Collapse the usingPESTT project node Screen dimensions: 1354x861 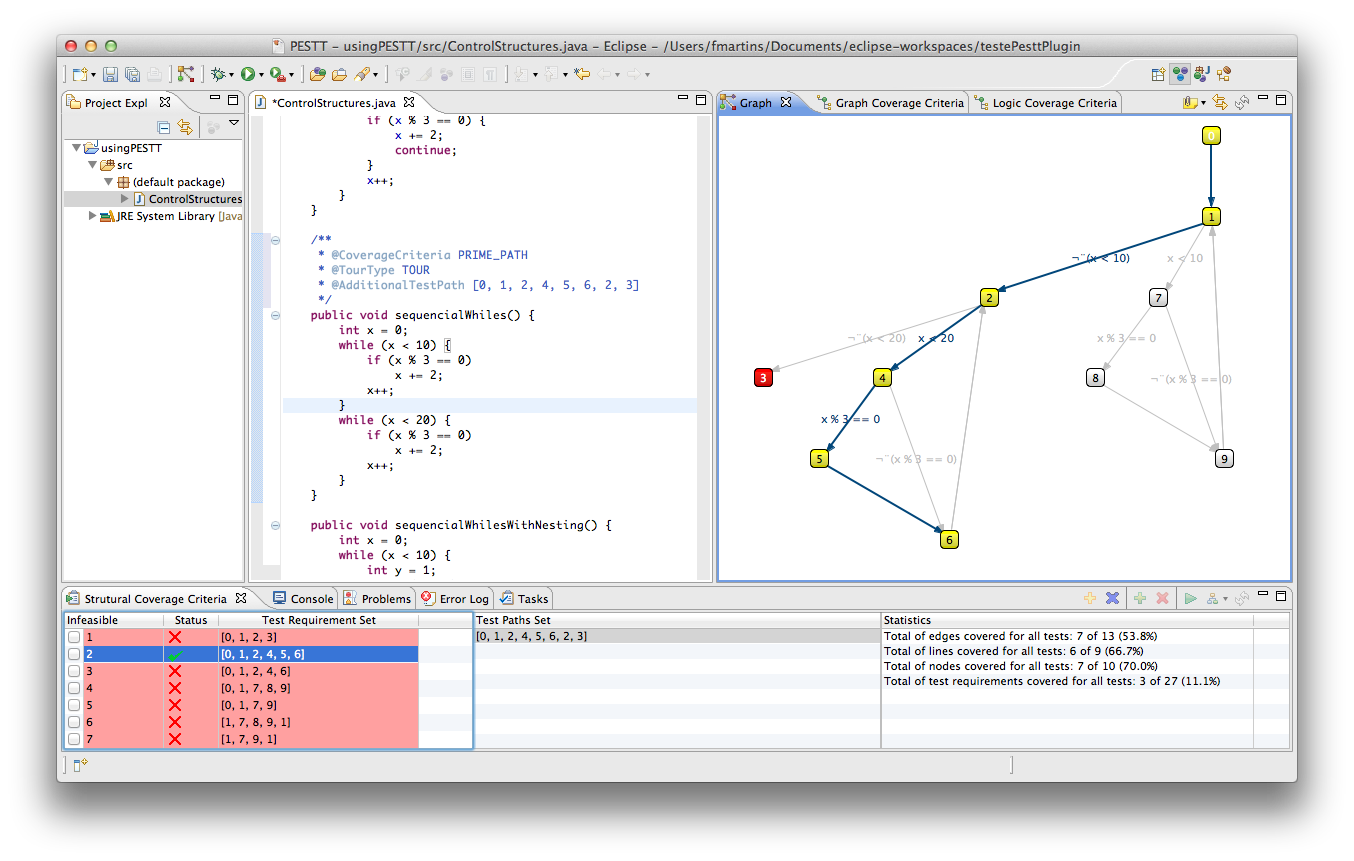pos(76,148)
